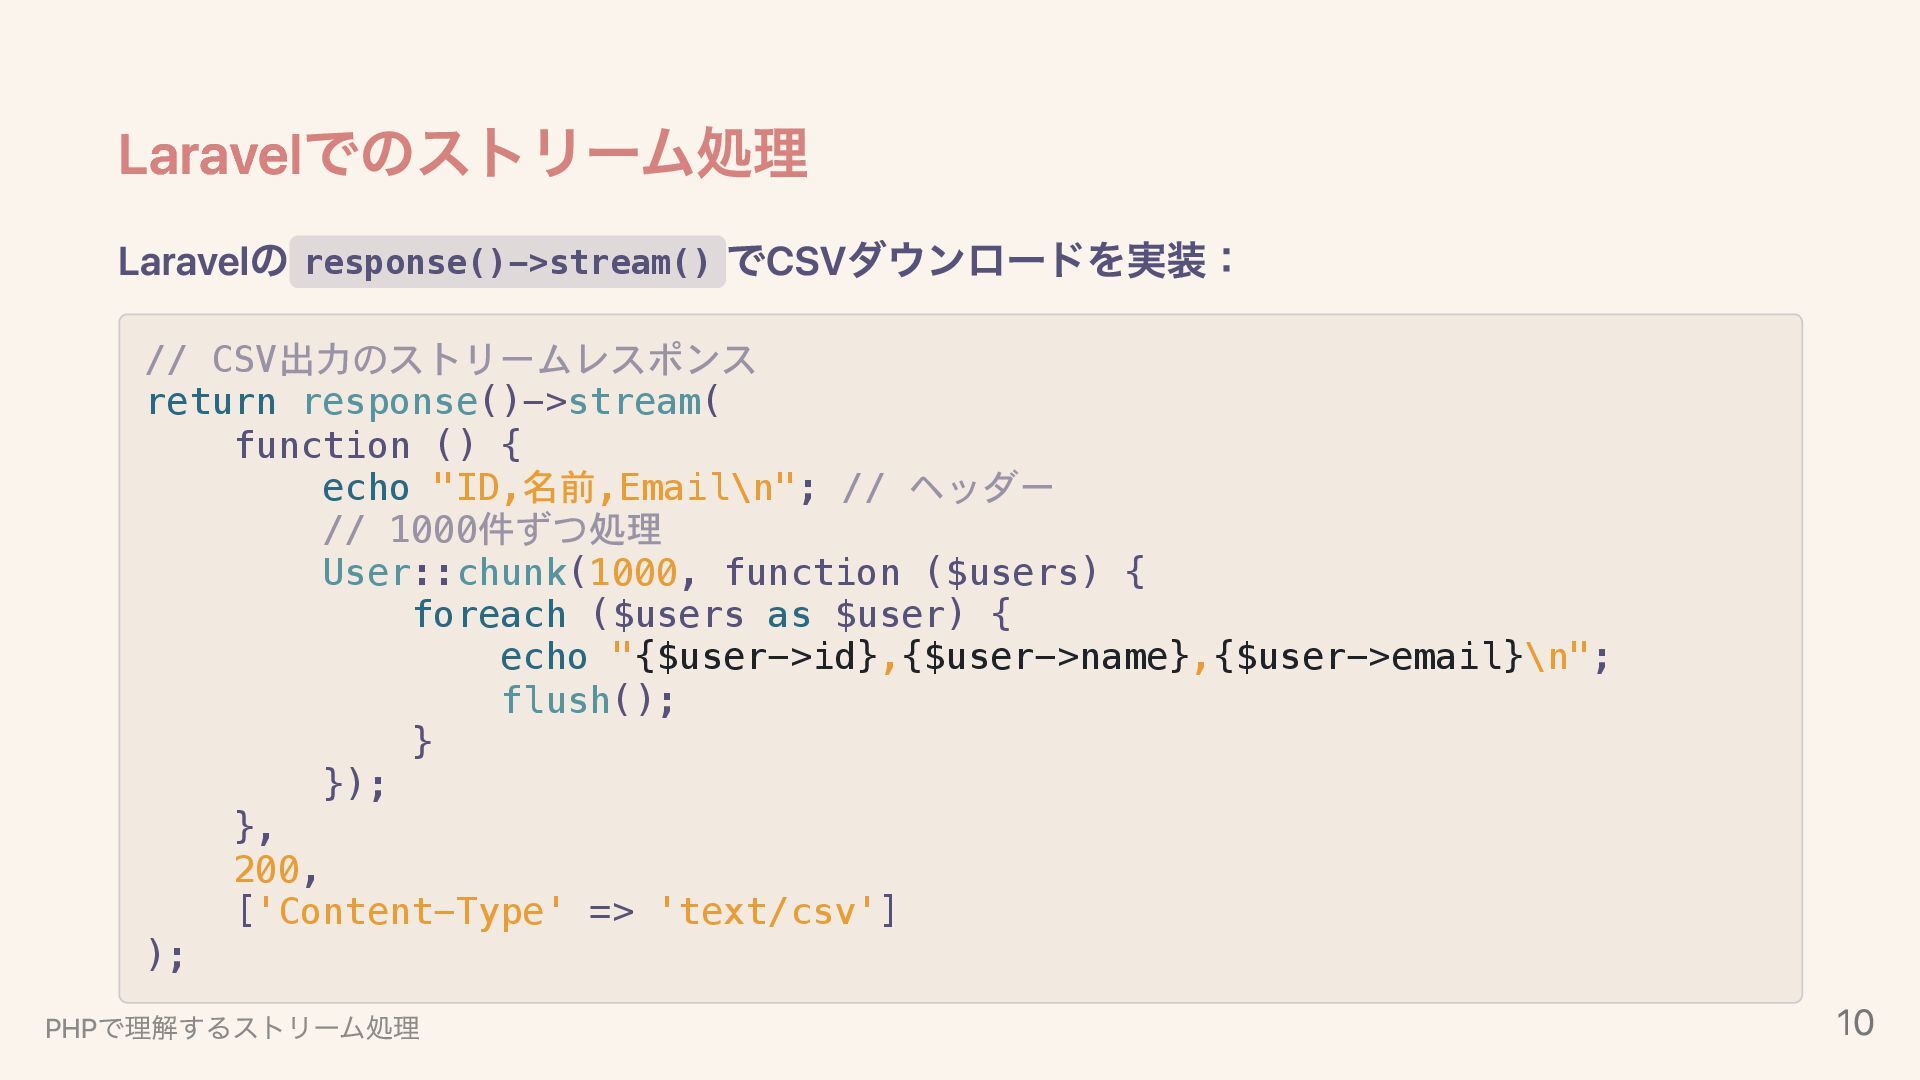Click the 'text/csv' string
The height and width of the screenshot is (1080, 1920).
(767, 912)
